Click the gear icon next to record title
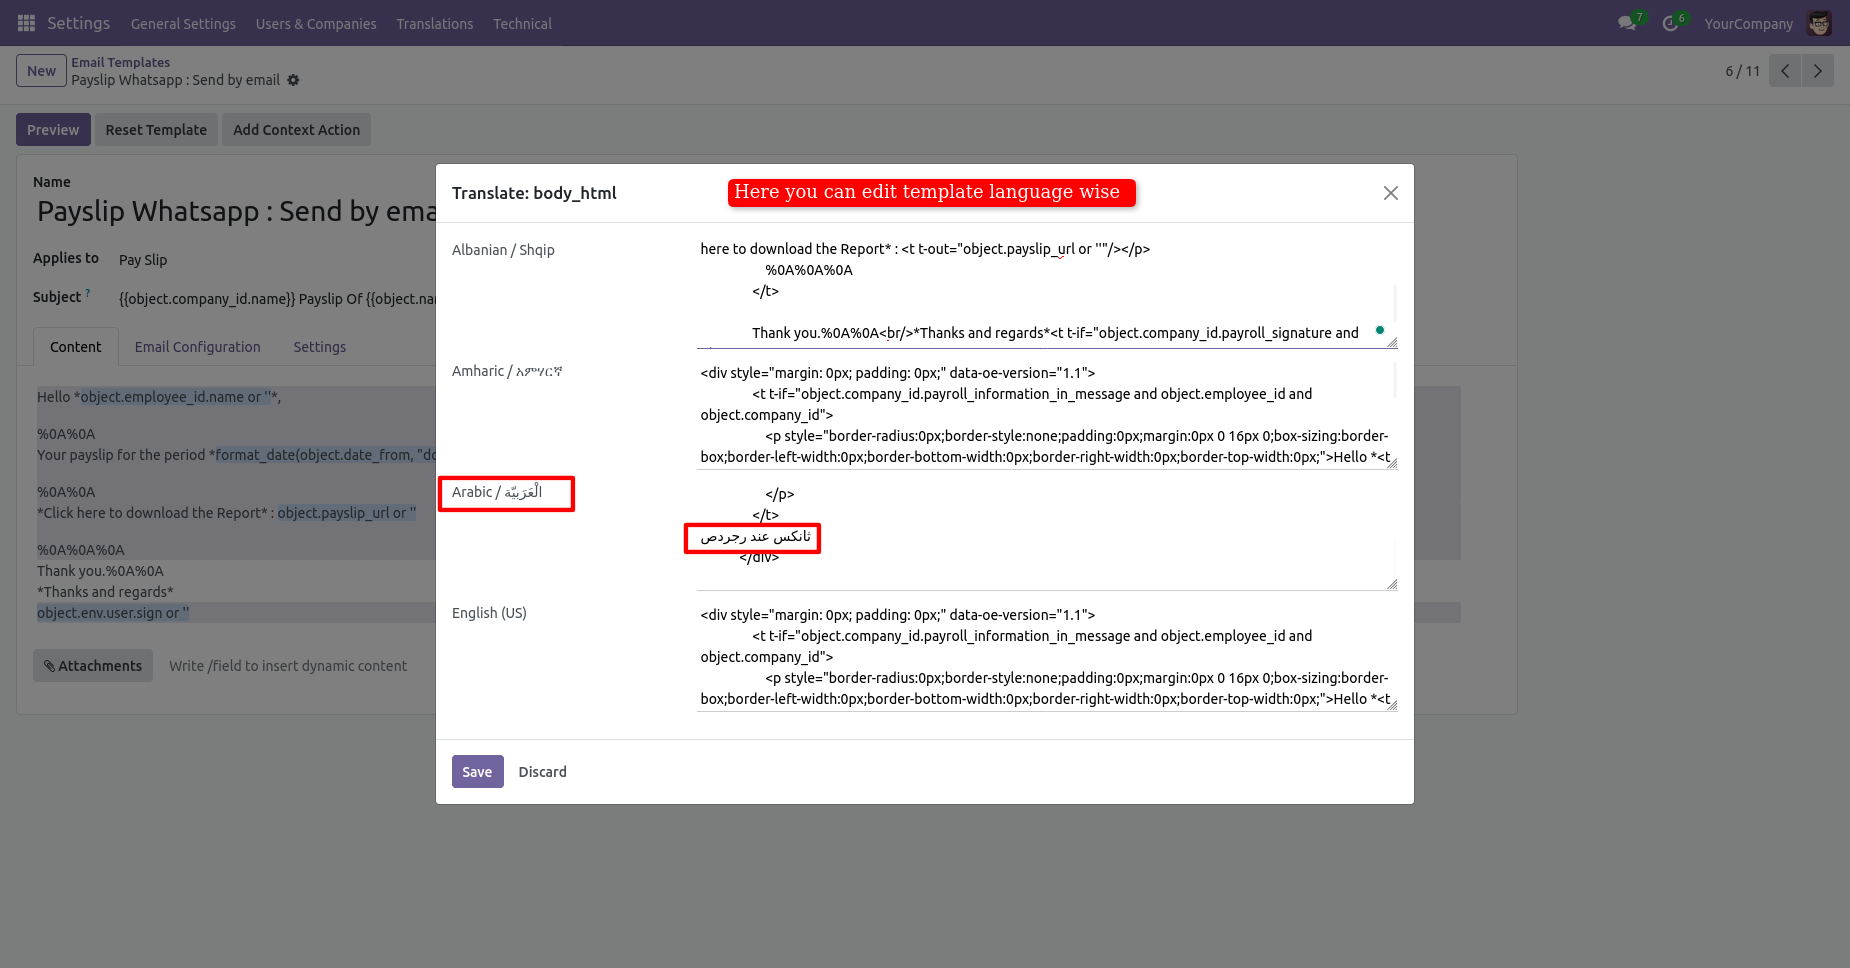Screen dimensions: 1850x968 coord(293,80)
